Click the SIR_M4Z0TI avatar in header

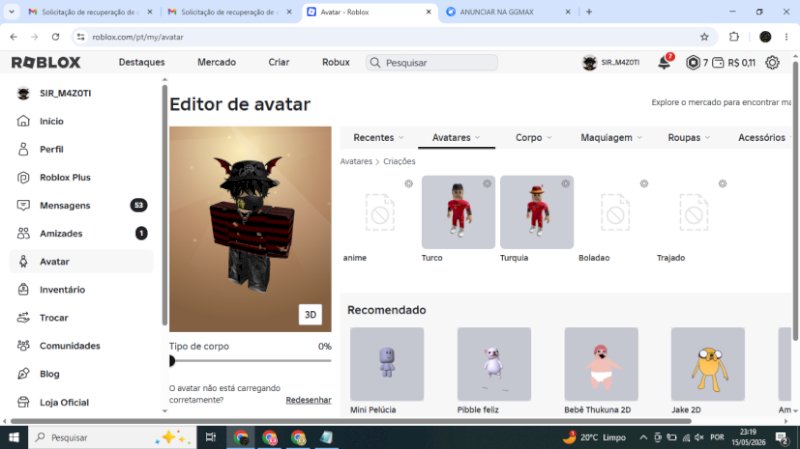pos(590,63)
